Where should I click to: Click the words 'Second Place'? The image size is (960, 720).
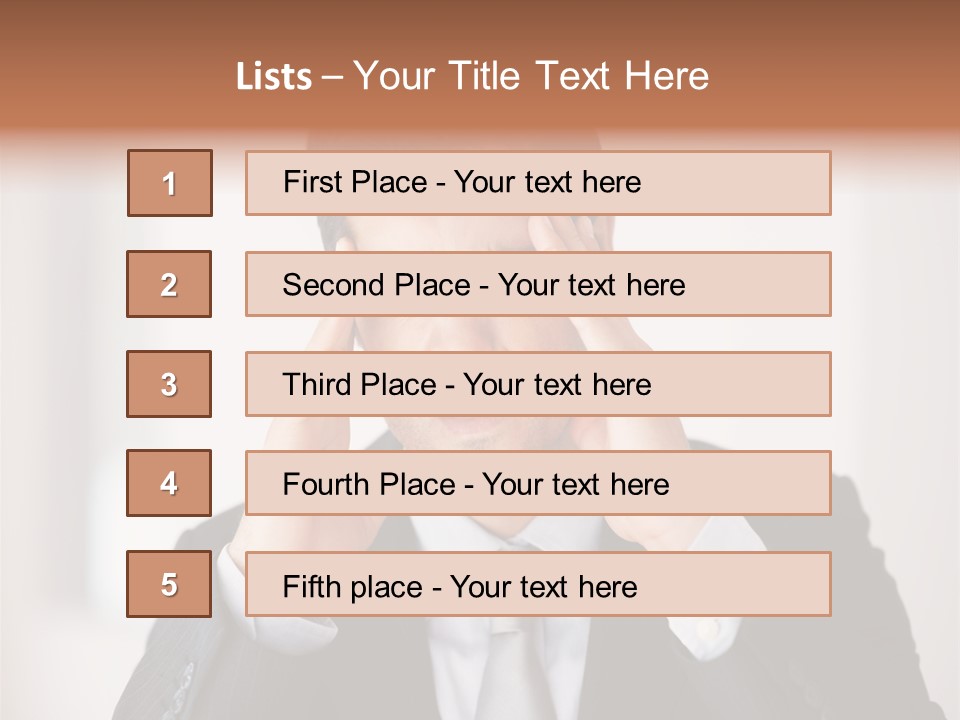coord(377,285)
